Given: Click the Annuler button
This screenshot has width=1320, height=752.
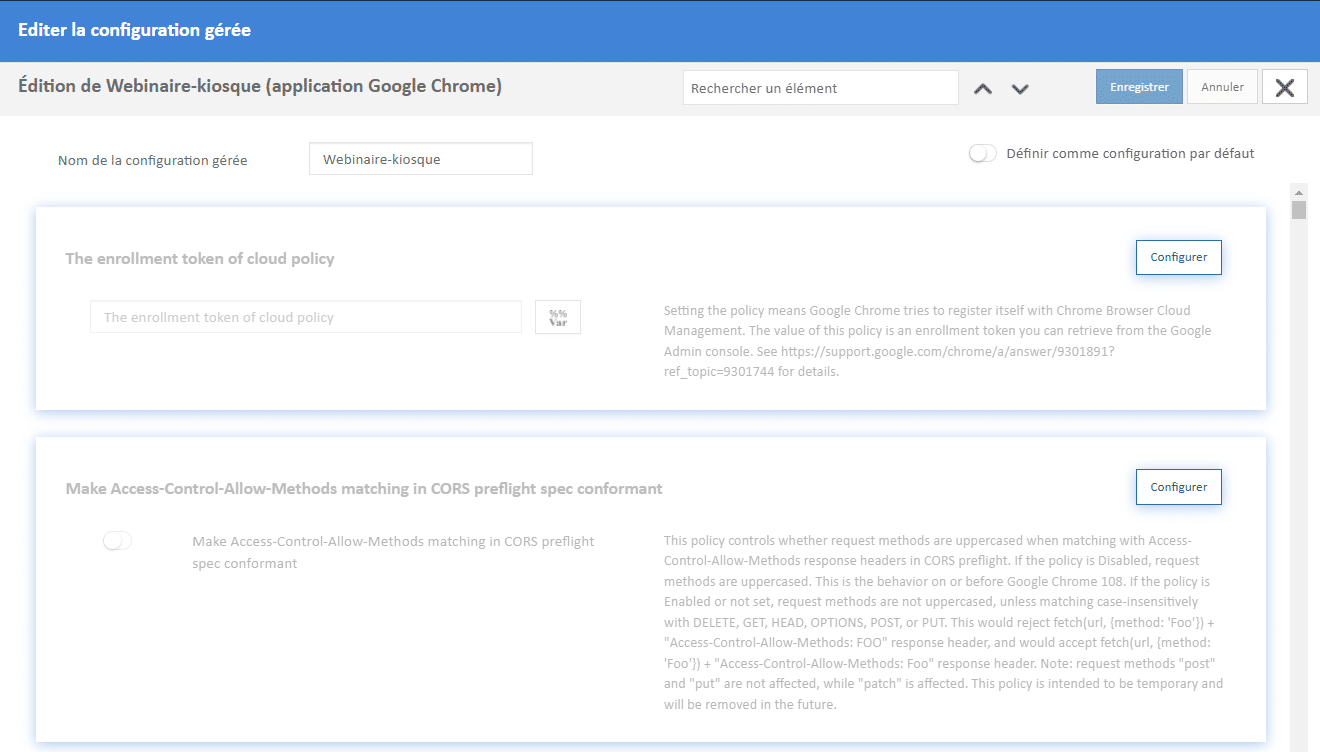Looking at the screenshot, I should click(1222, 87).
